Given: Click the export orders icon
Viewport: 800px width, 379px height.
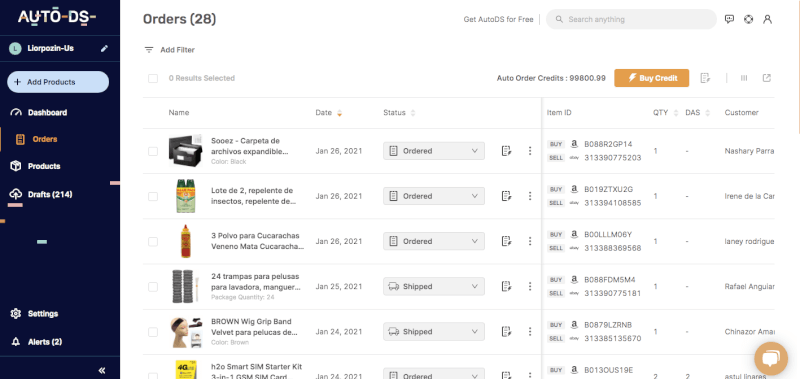Looking at the screenshot, I should 766,78.
